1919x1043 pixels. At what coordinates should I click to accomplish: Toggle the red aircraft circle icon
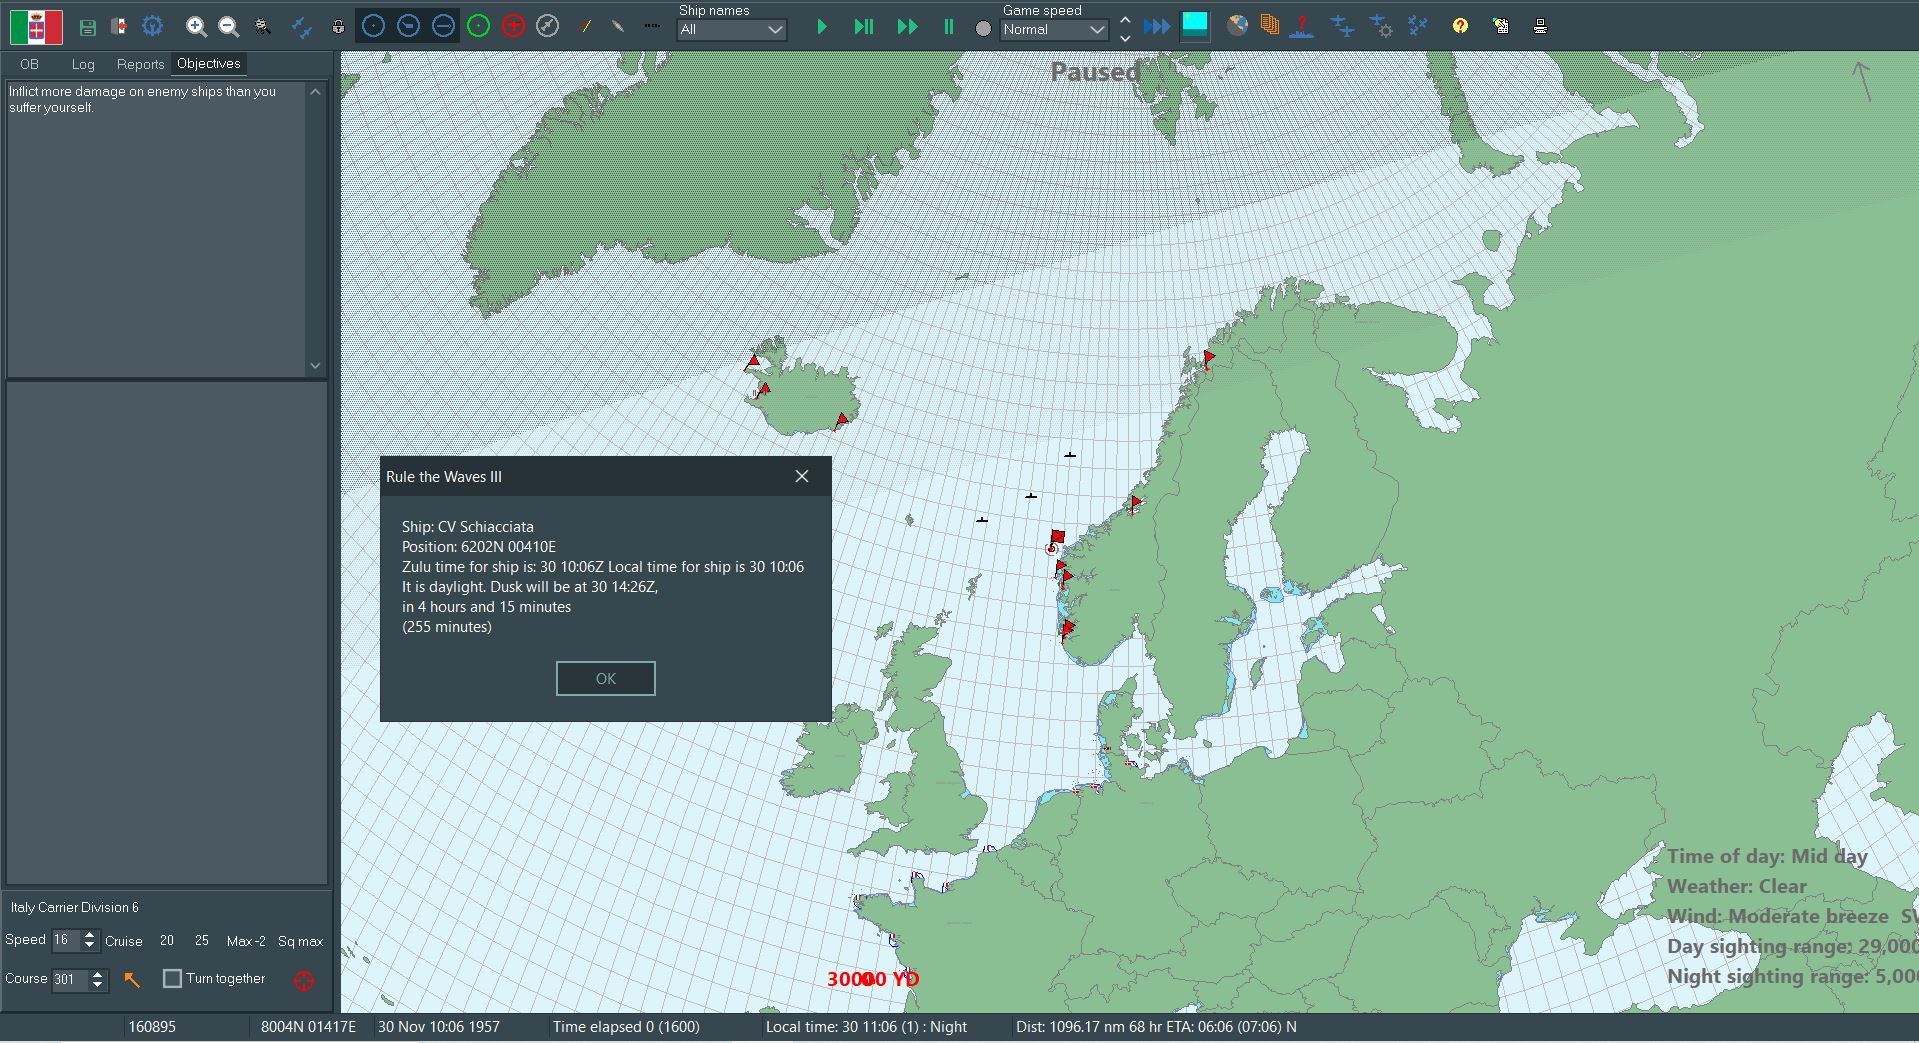point(513,27)
